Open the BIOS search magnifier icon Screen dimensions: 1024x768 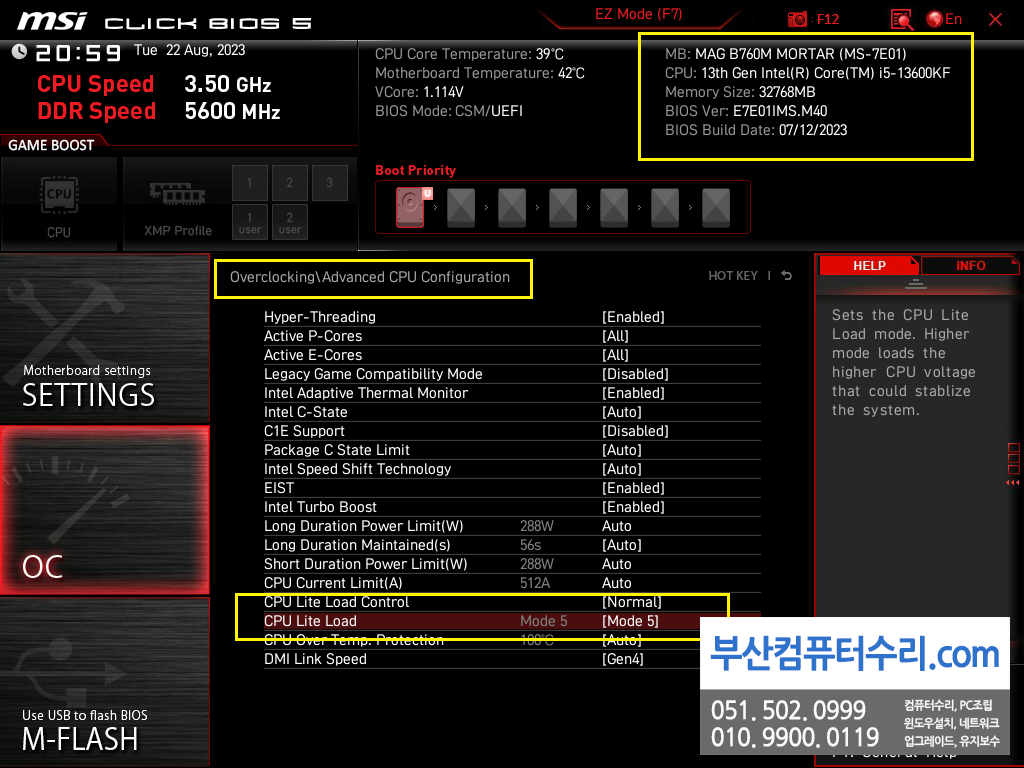901,19
